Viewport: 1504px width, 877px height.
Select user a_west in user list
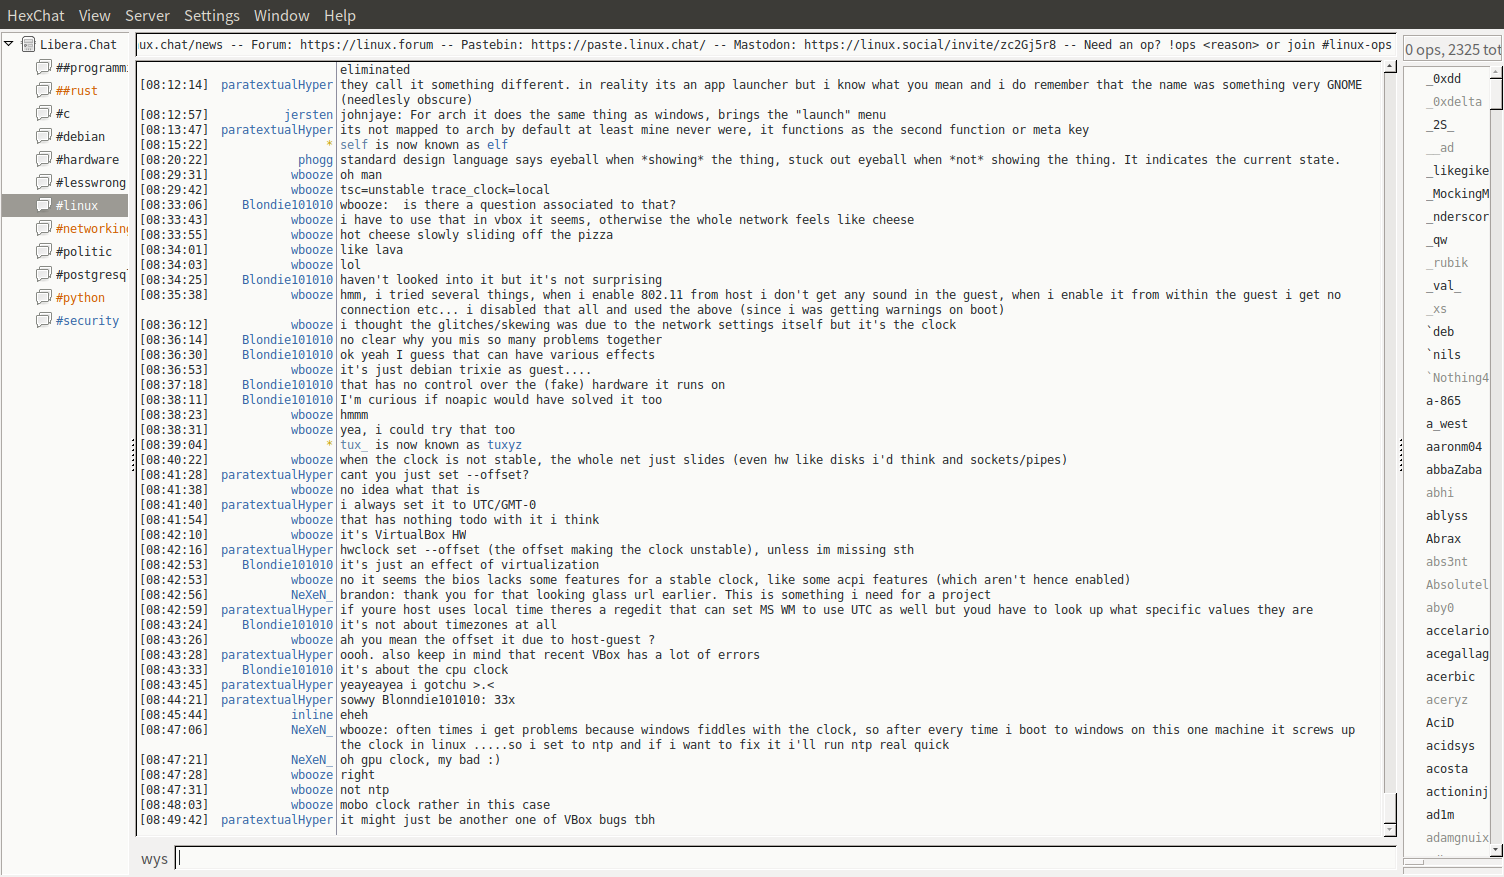(1447, 423)
